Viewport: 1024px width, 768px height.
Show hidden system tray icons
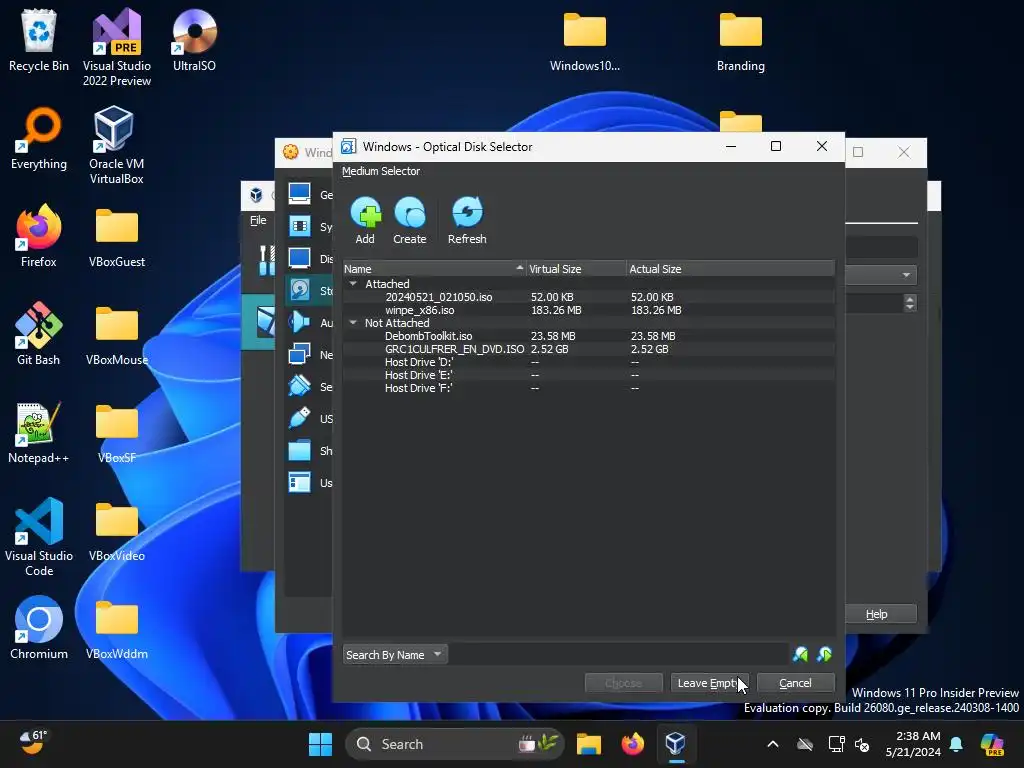pyautogui.click(x=773, y=744)
